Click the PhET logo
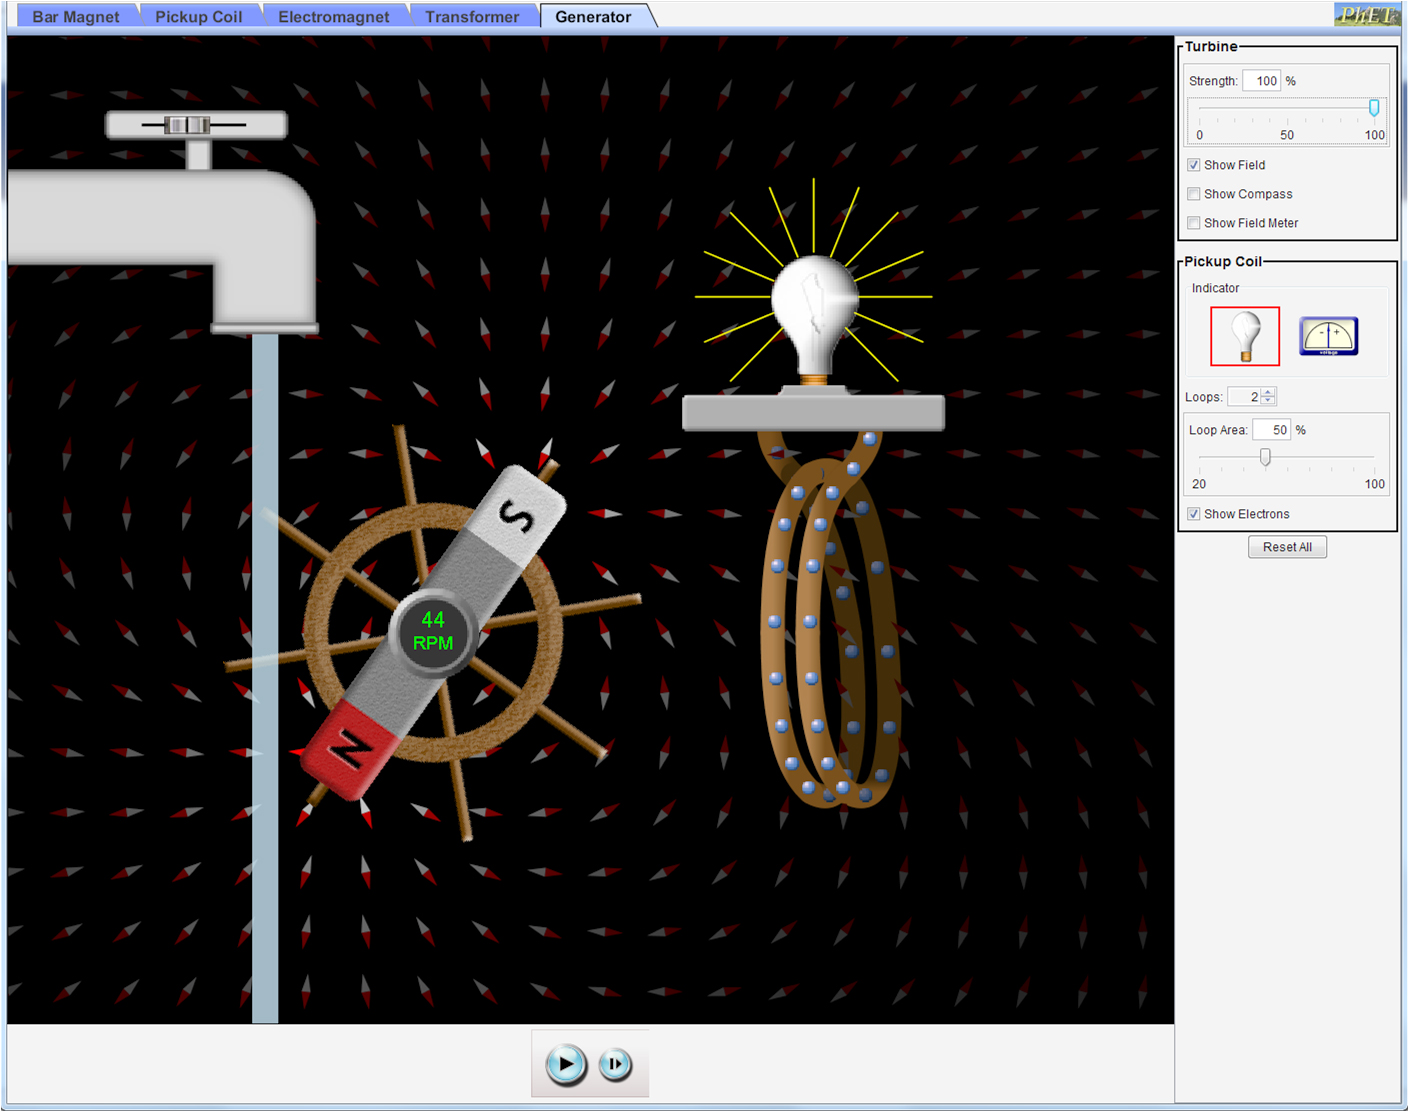Image resolution: width=1409 pixels, height=1112 pixels. pos(1366,15)
